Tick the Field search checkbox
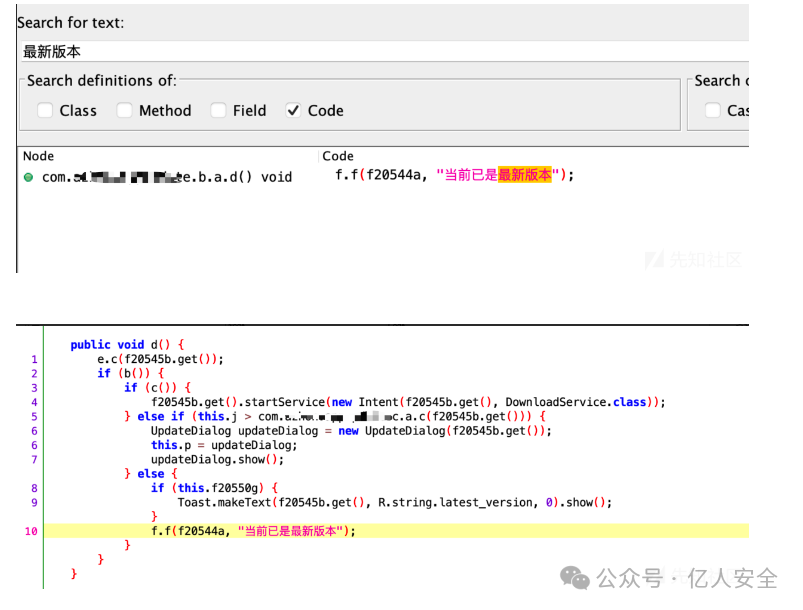803x610 pixels. (x=218, y=111)
